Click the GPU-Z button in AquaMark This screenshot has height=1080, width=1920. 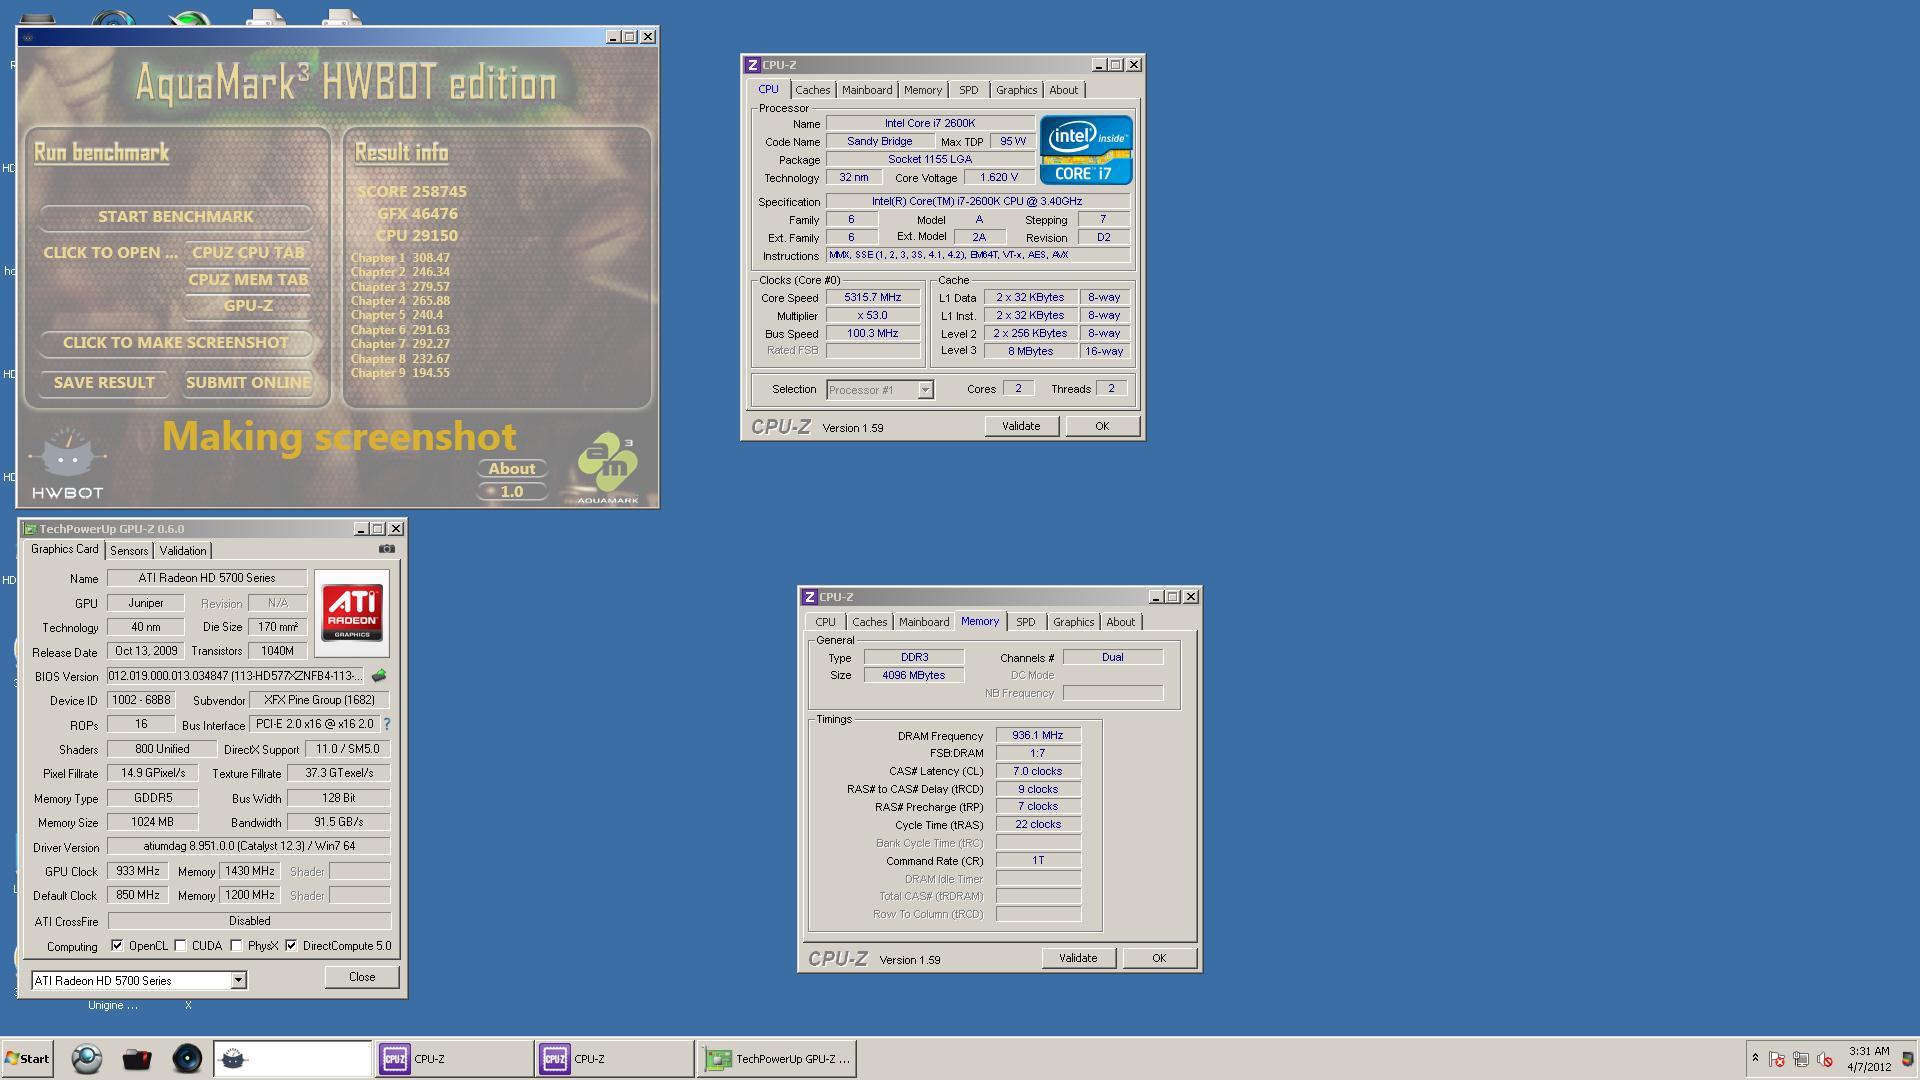coord(248,306)
